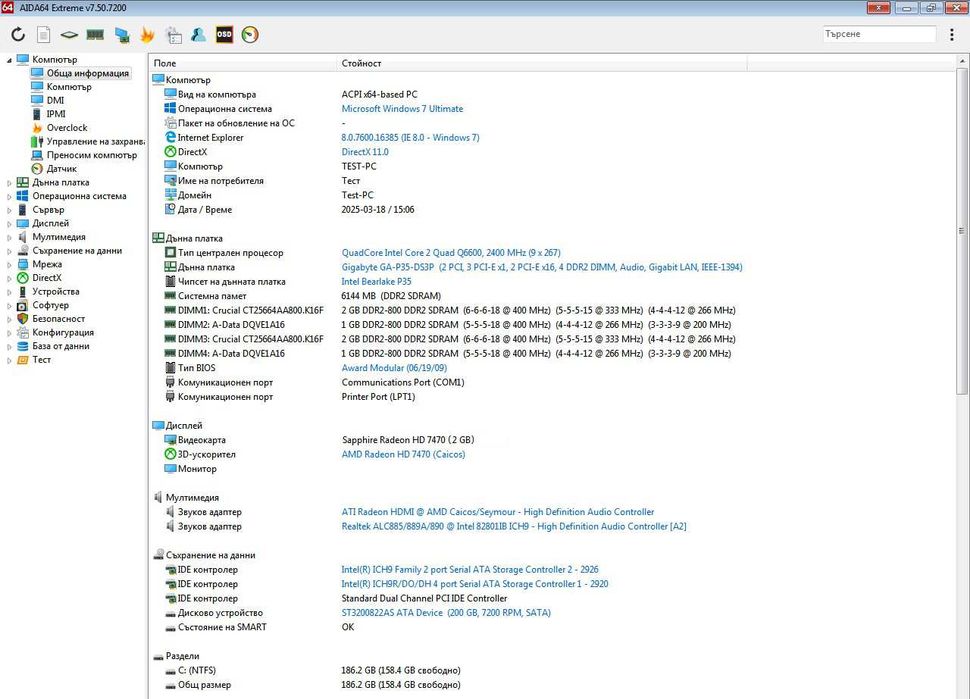The image size is (970, 699).
Task: Open the Microsoft Windows 7 Ultimate link
Action: [x=402, y=108]
